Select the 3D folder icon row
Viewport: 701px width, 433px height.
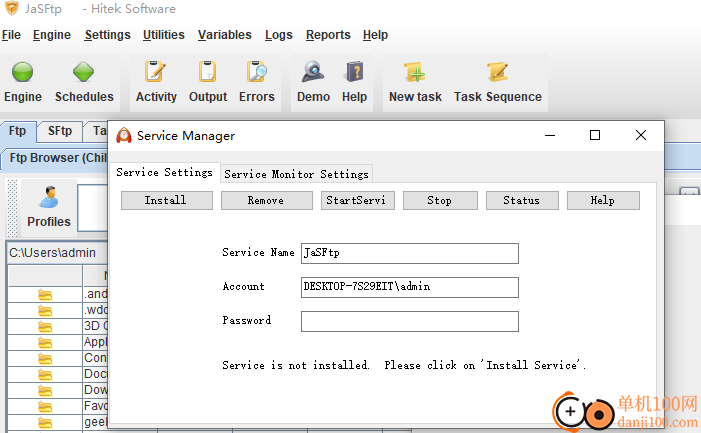pyautogui.click(x=45, y=327)
